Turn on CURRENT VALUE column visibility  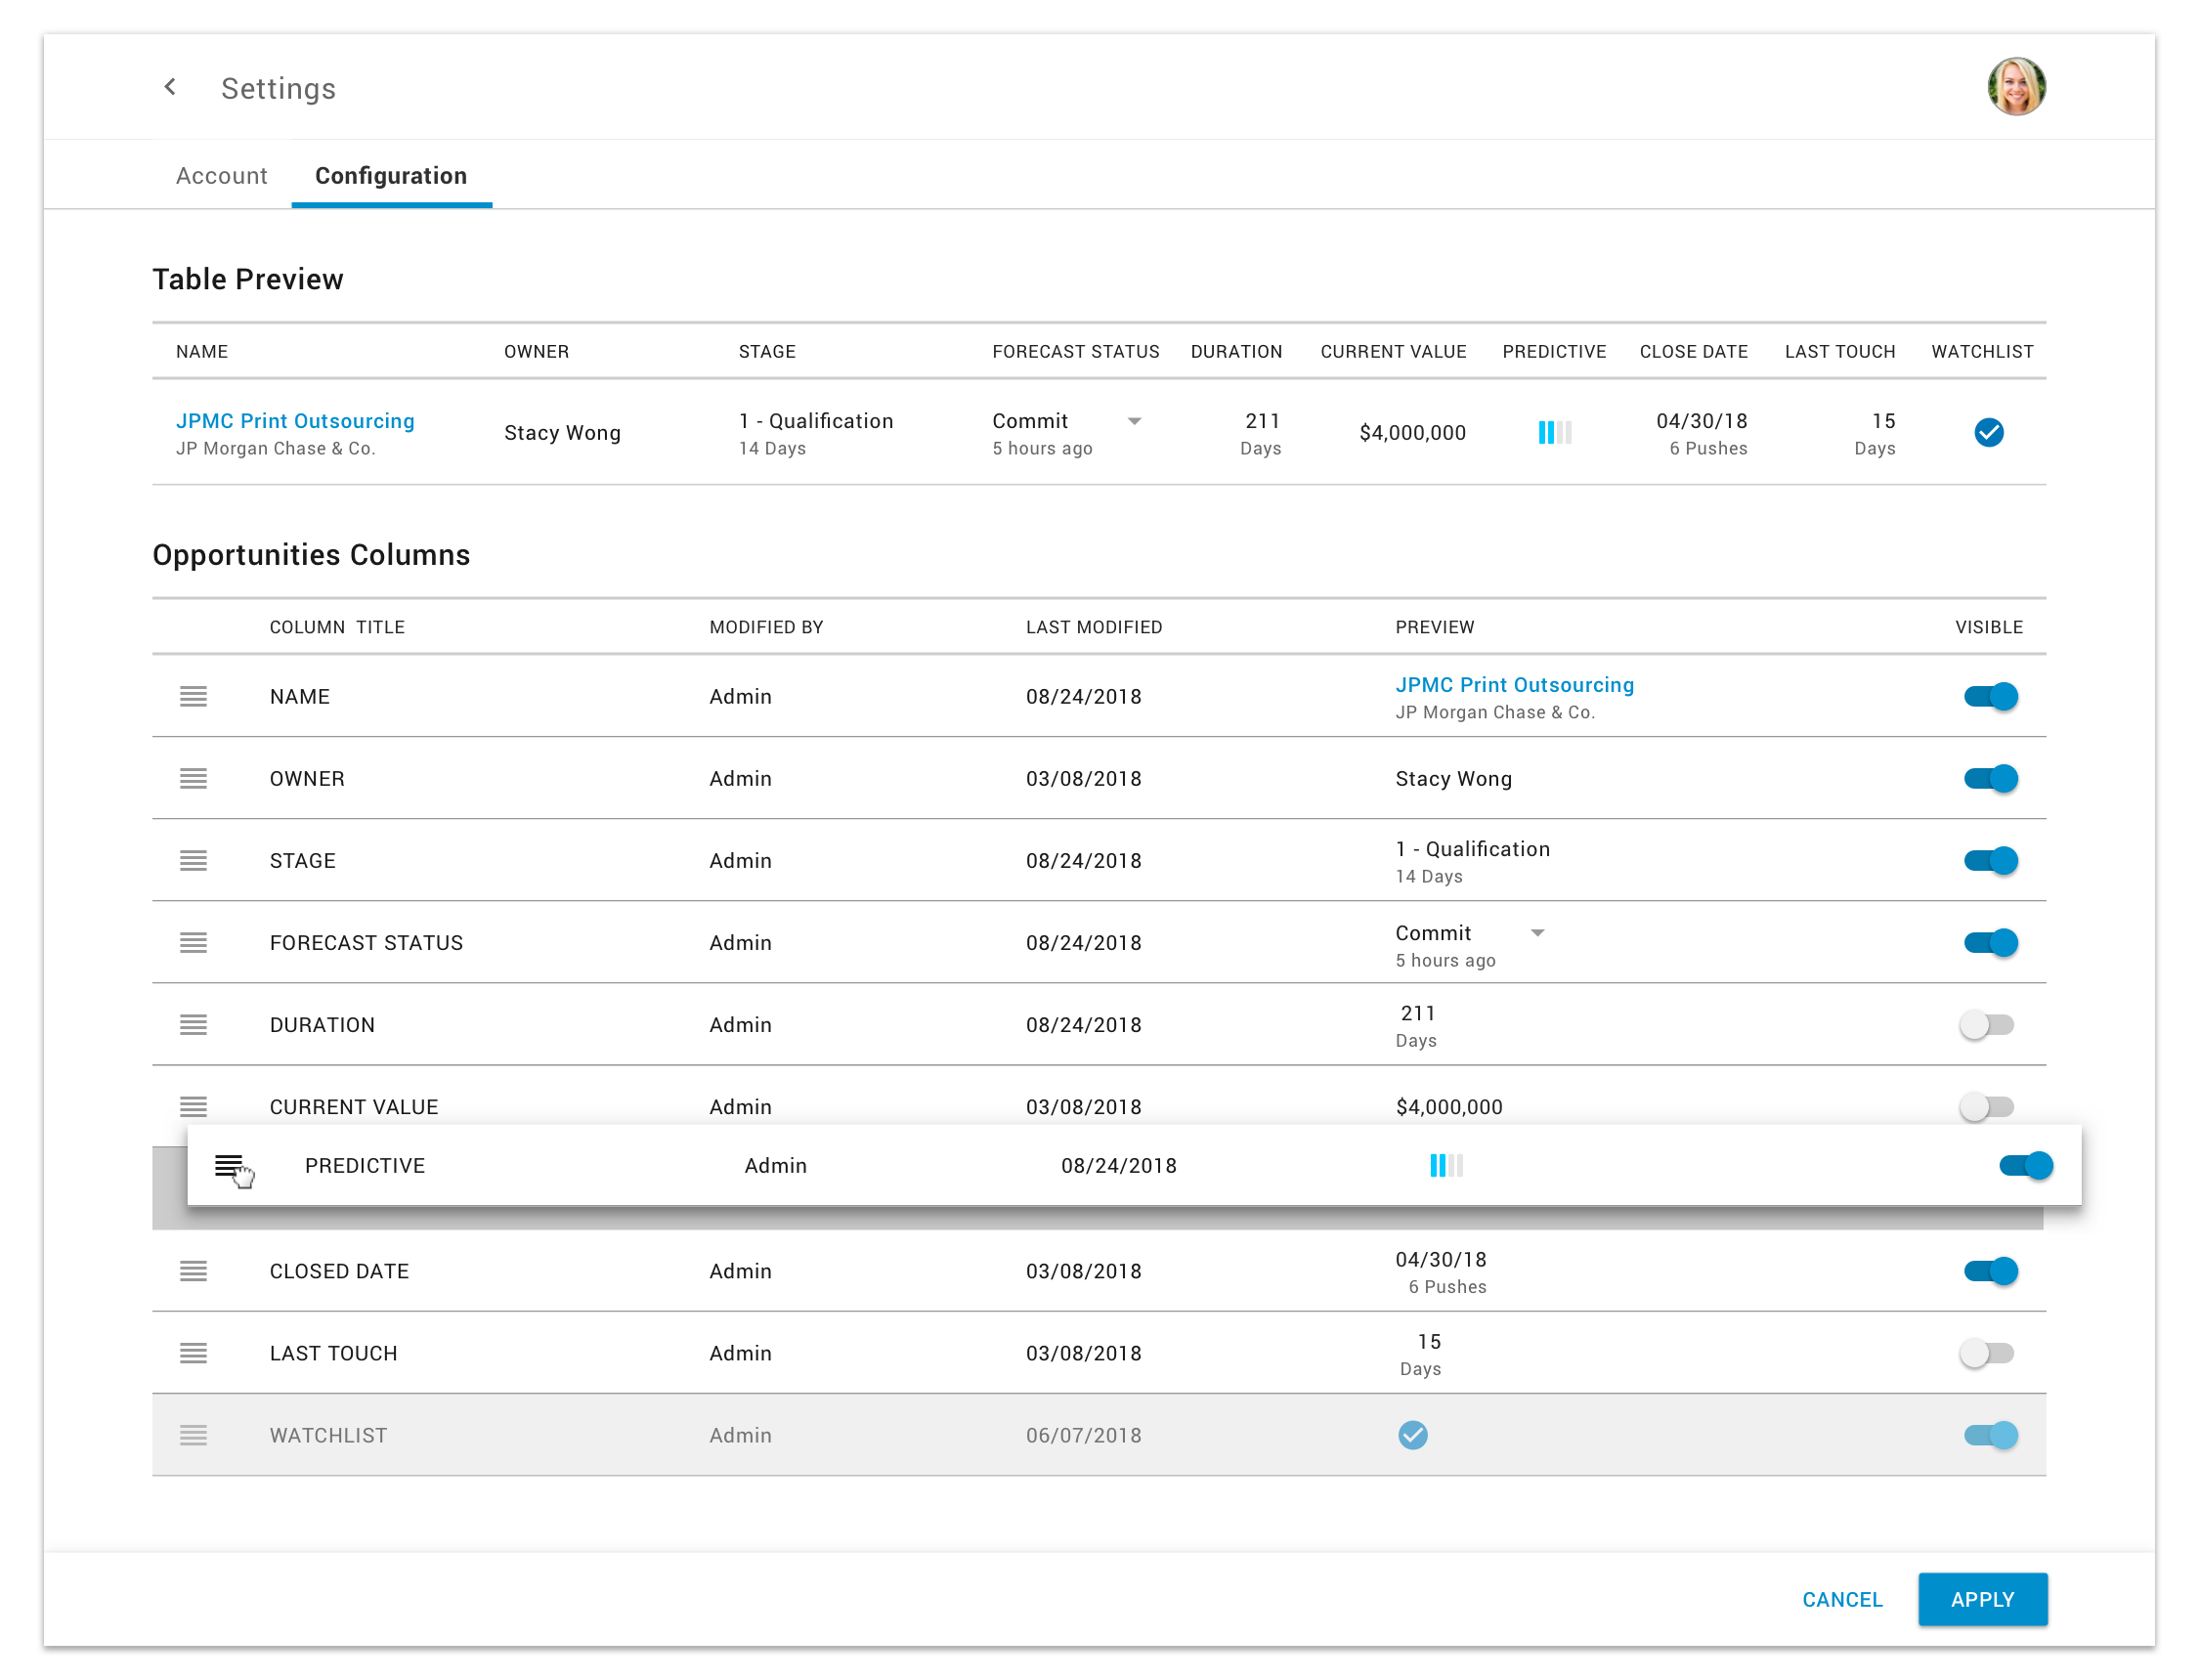pos(1987,1105)
